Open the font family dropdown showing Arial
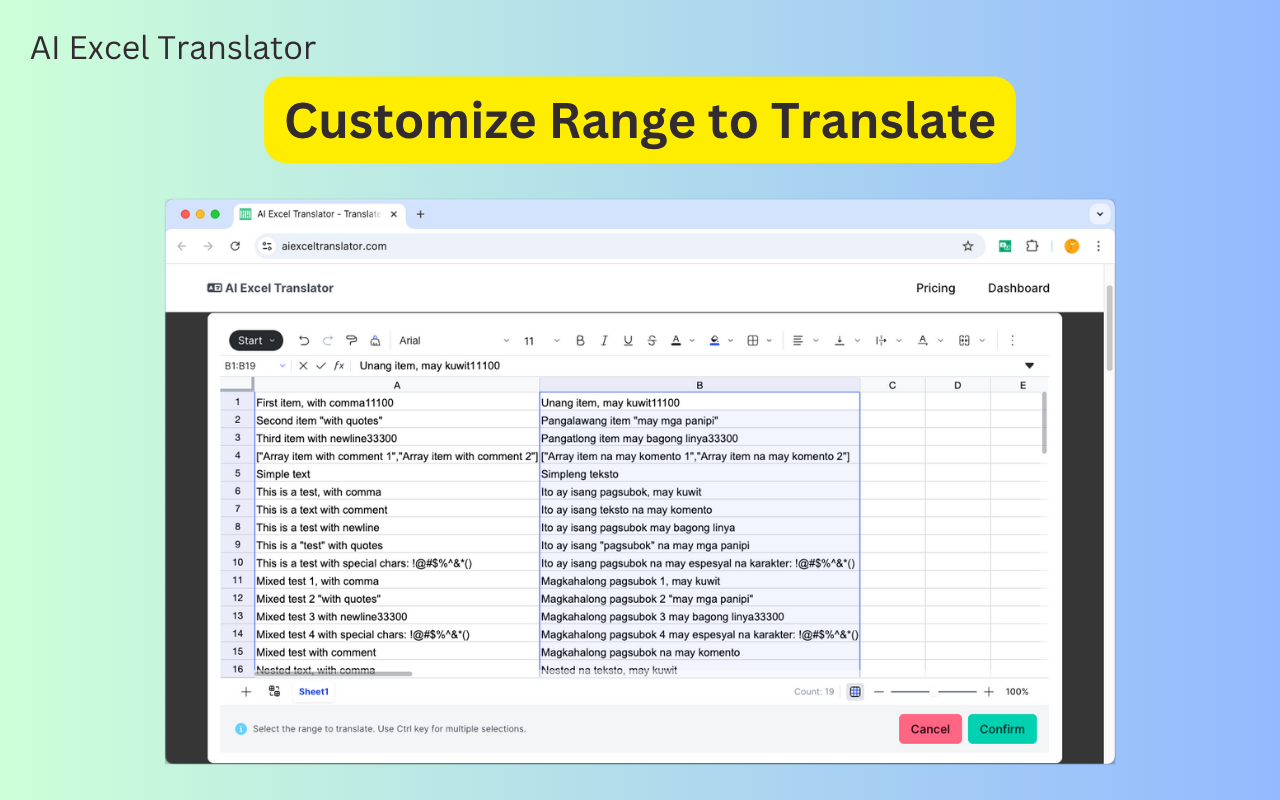Image resolution: width=1280 pixels, height=800 pixels. (x=450, y=340)
